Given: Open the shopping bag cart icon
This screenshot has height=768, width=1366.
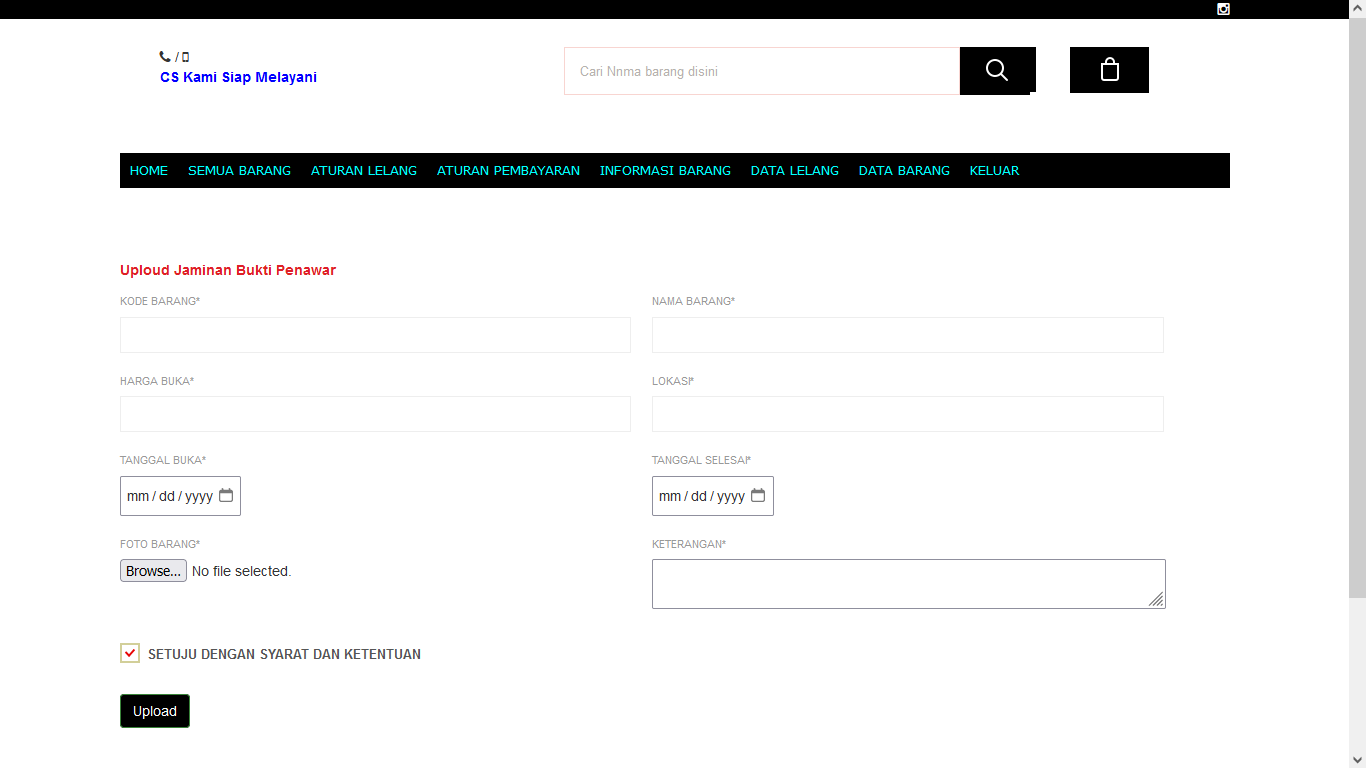Looking at the screenshot, I should (1109, 70).
